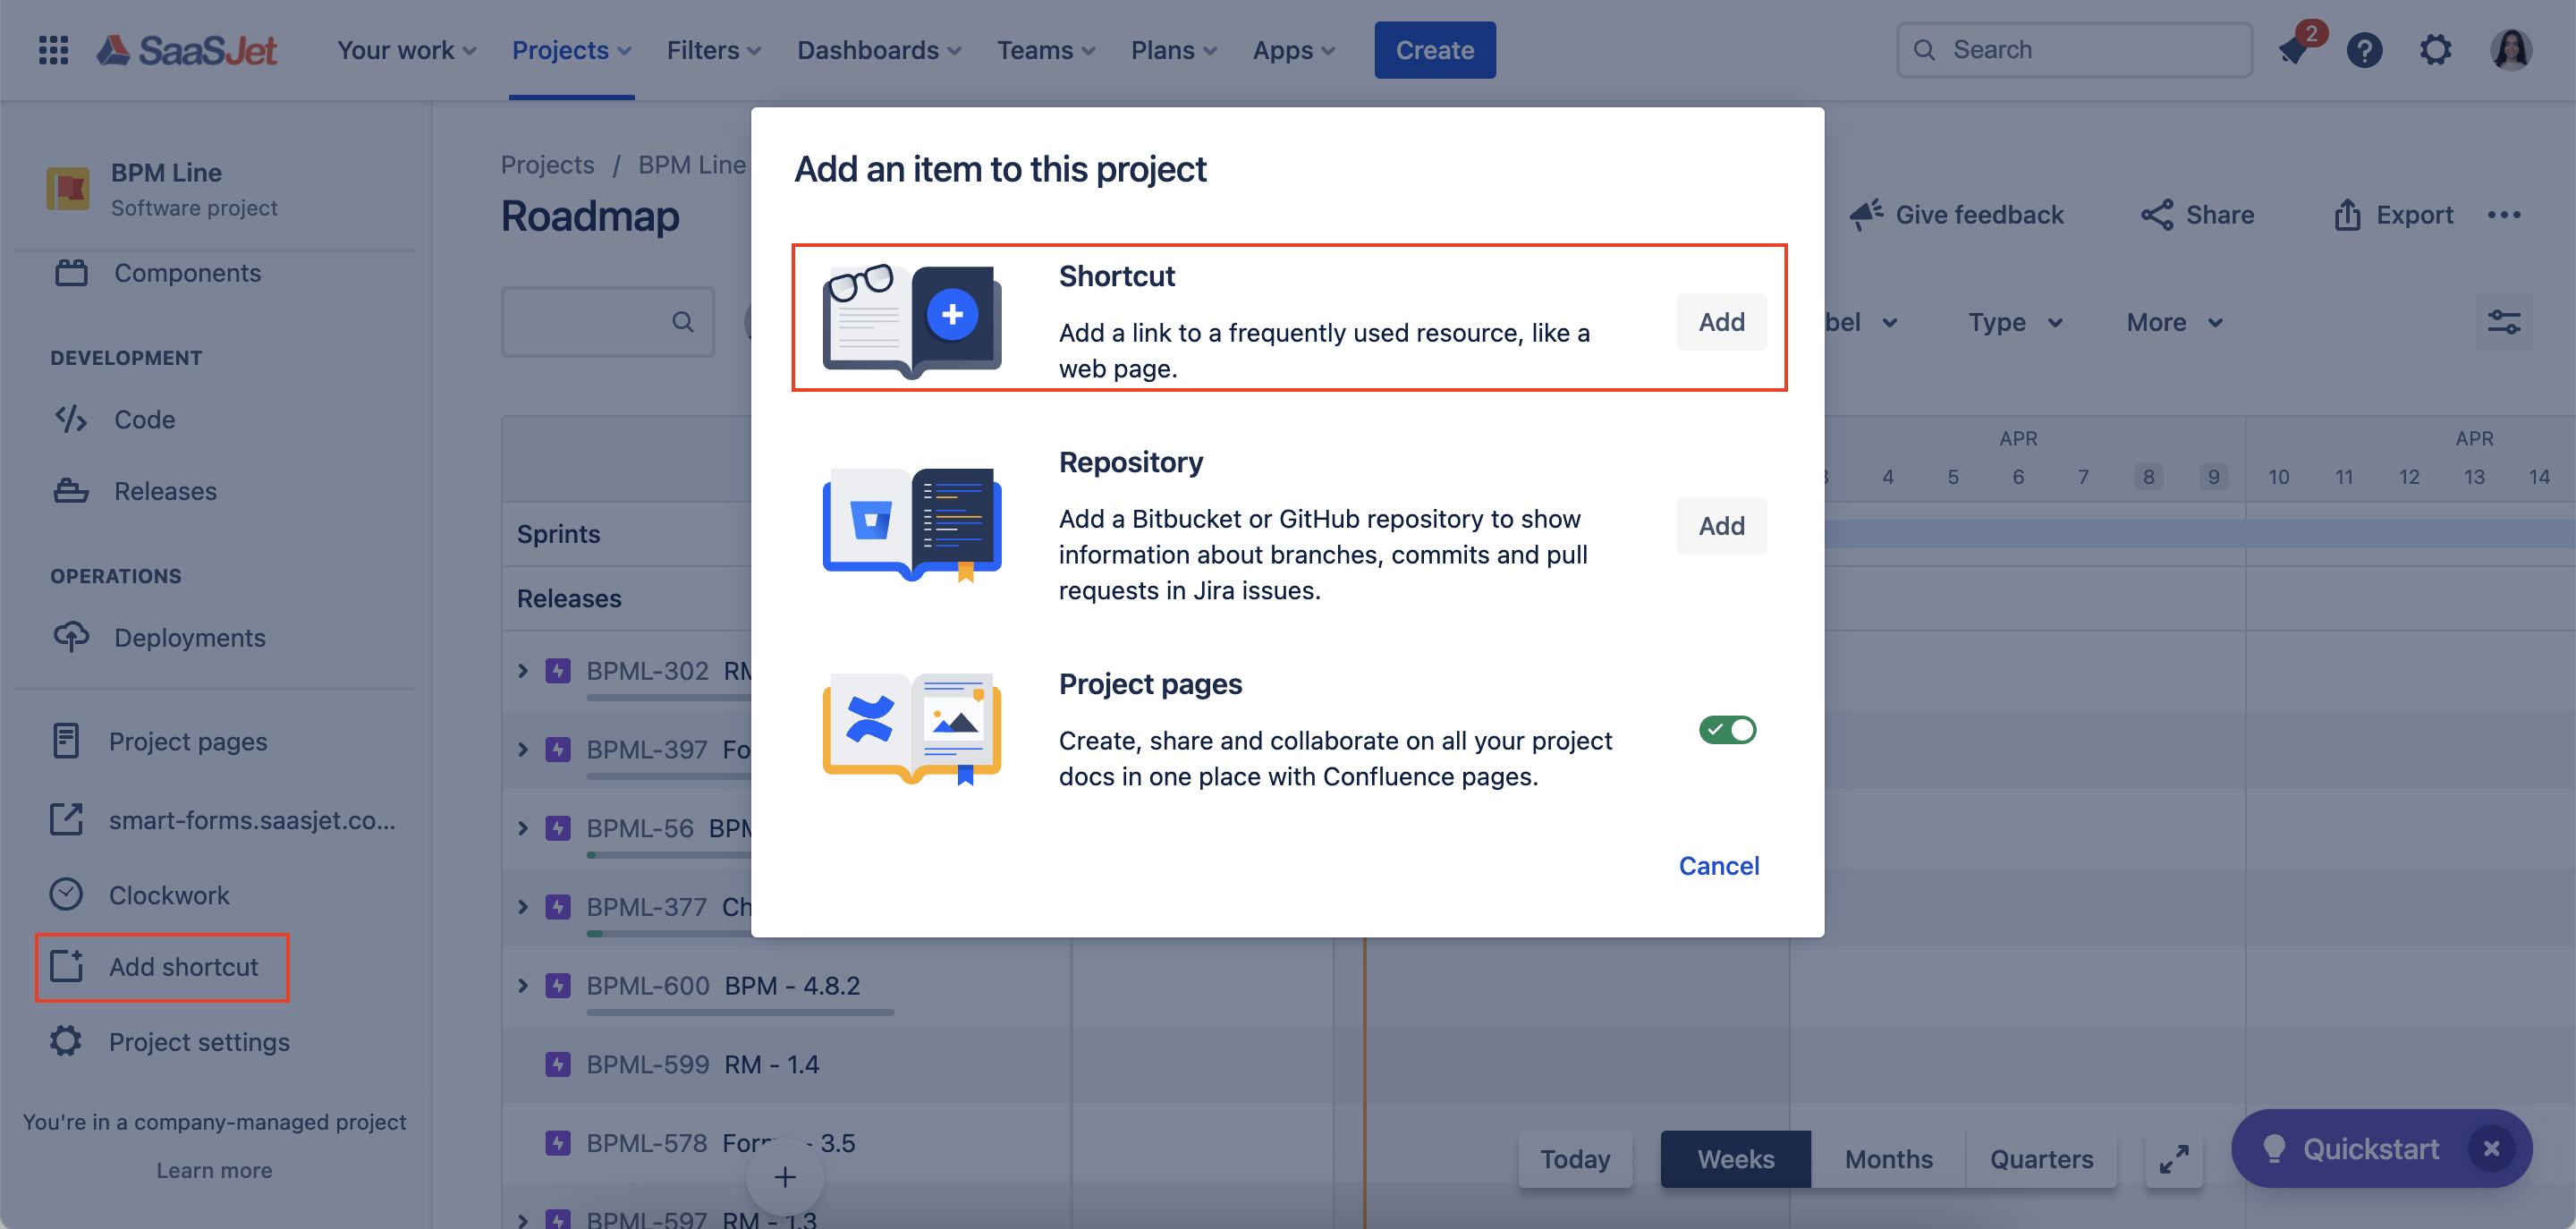Screen dimensions: 2576x1229
Task: Open the app switcher grid icon
Action: pos(53,50)
